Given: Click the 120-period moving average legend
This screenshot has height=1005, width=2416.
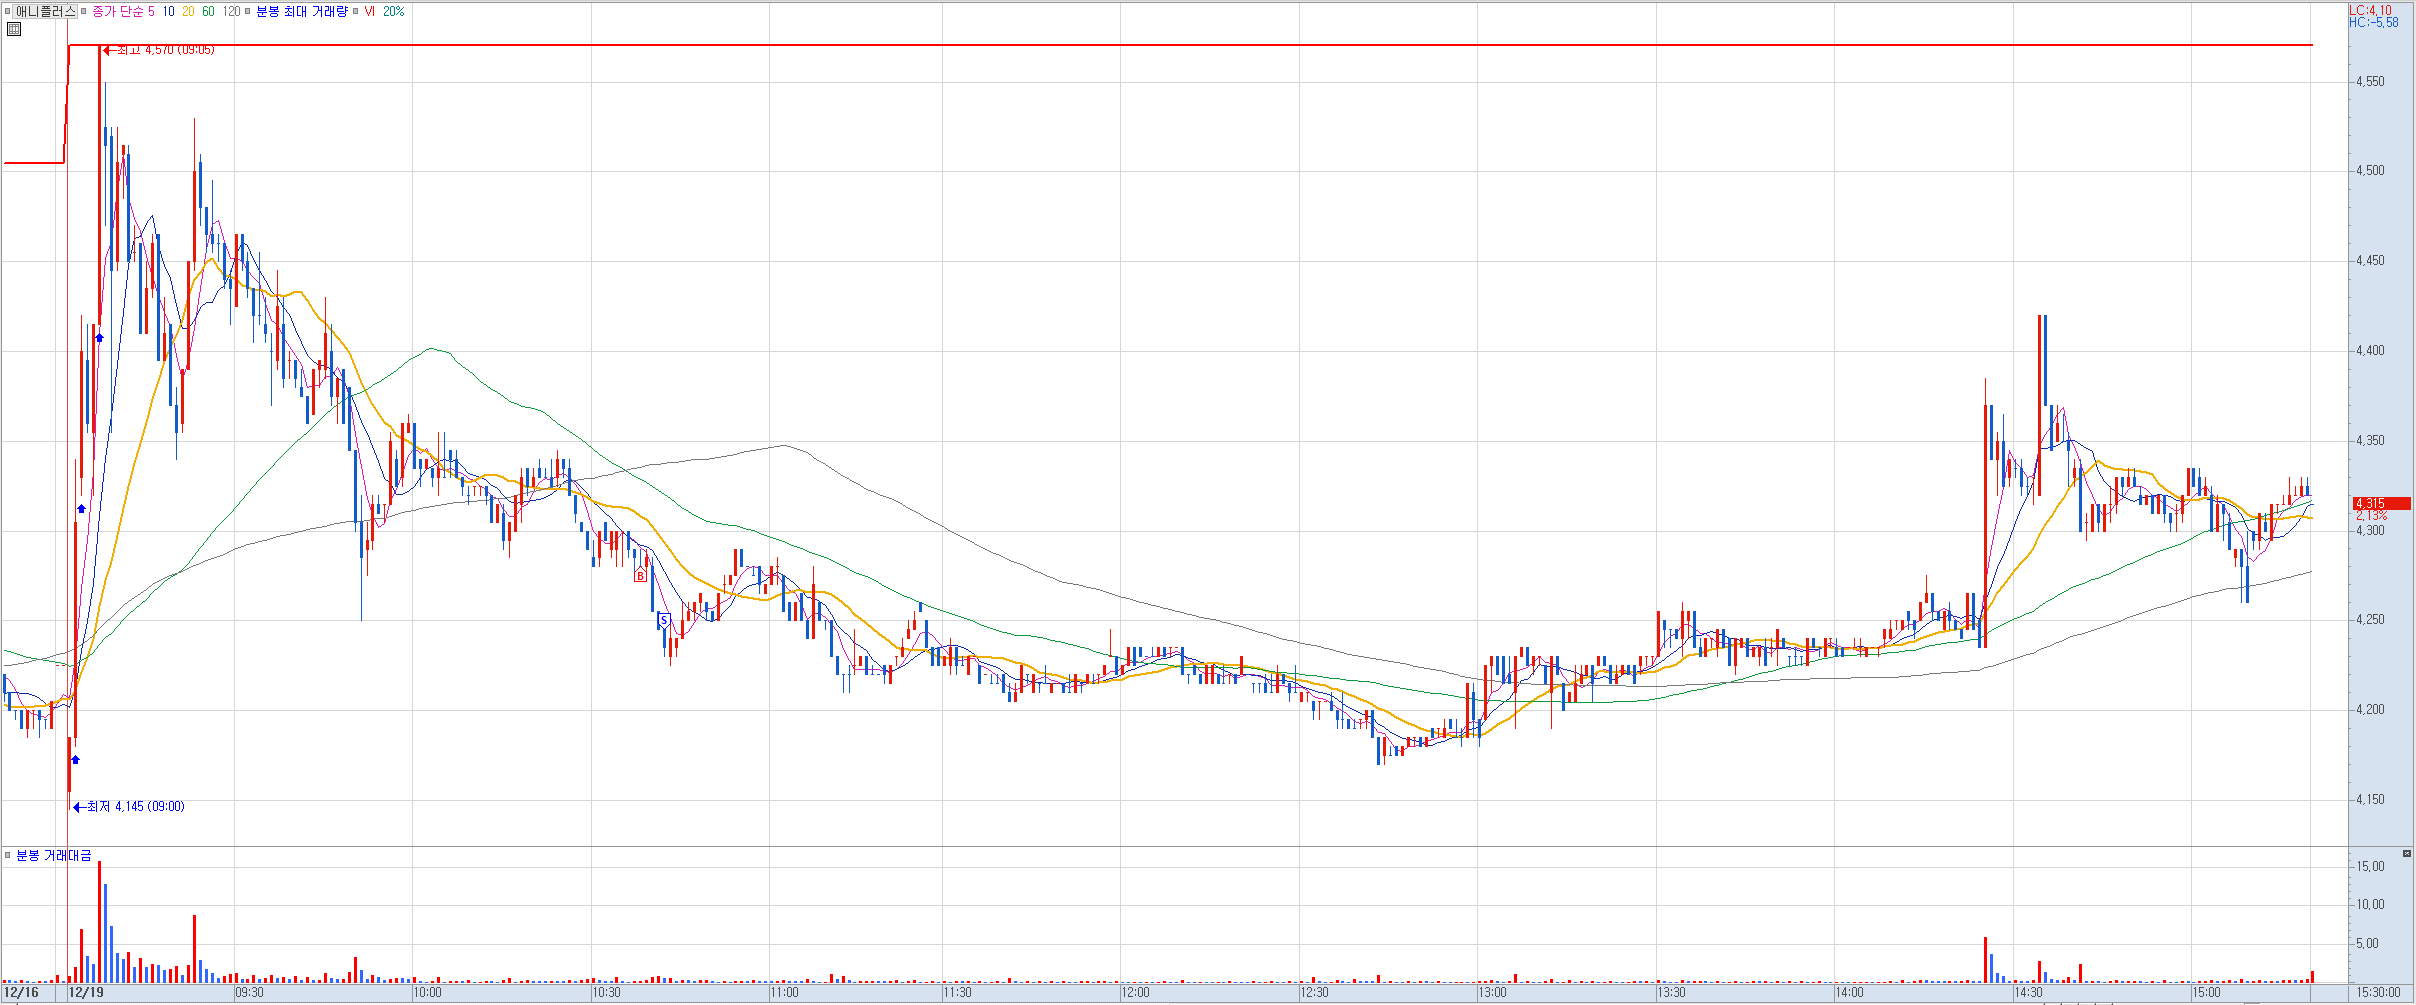Looking at the screenshot, I should click(x=231, y=12).
